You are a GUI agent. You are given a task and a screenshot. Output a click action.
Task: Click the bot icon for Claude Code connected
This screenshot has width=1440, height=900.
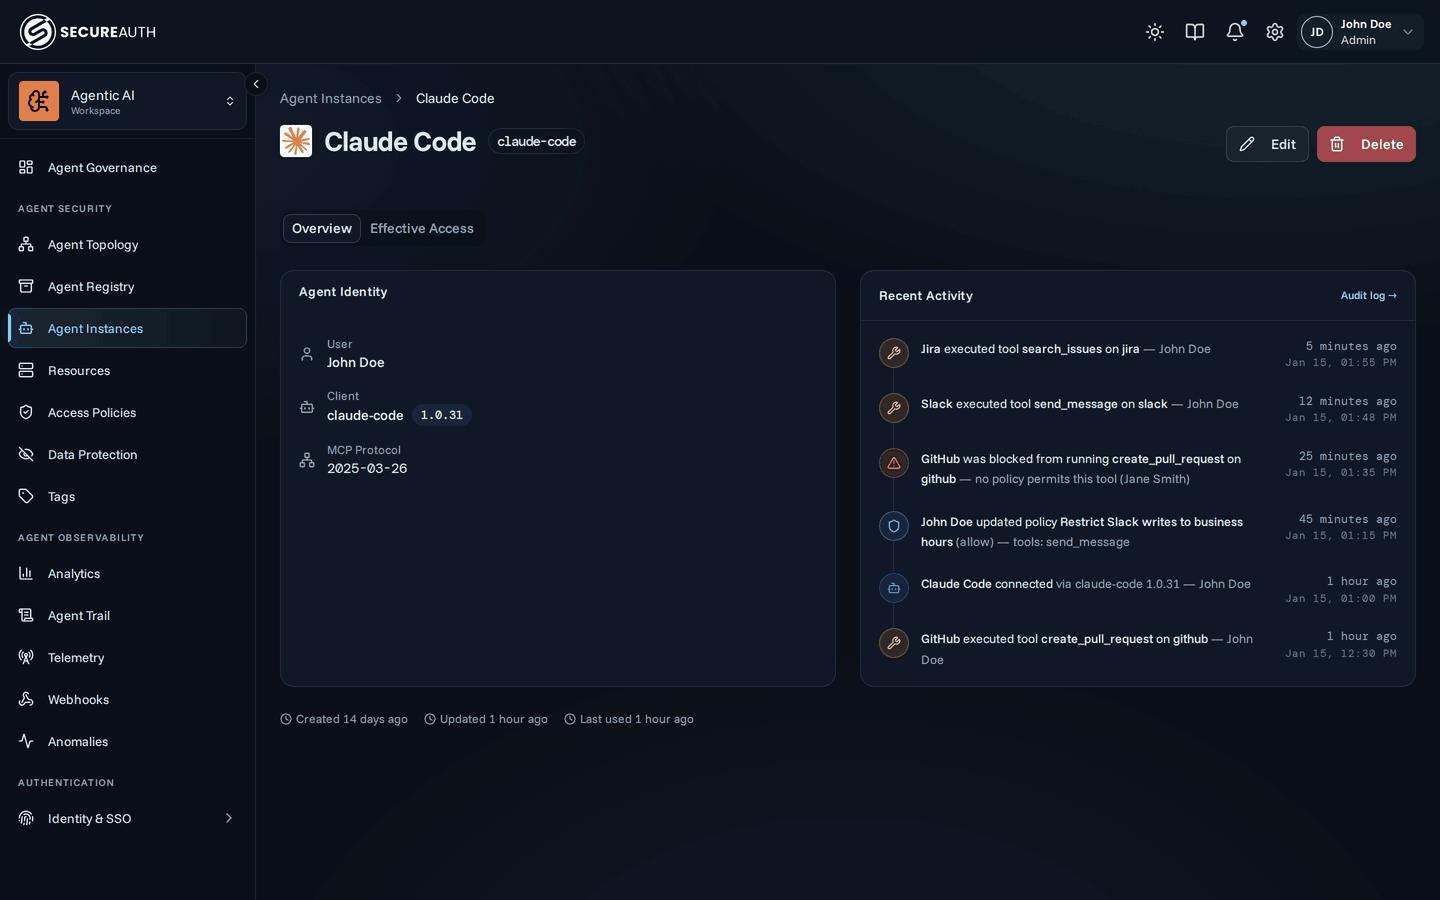(894, 588)
